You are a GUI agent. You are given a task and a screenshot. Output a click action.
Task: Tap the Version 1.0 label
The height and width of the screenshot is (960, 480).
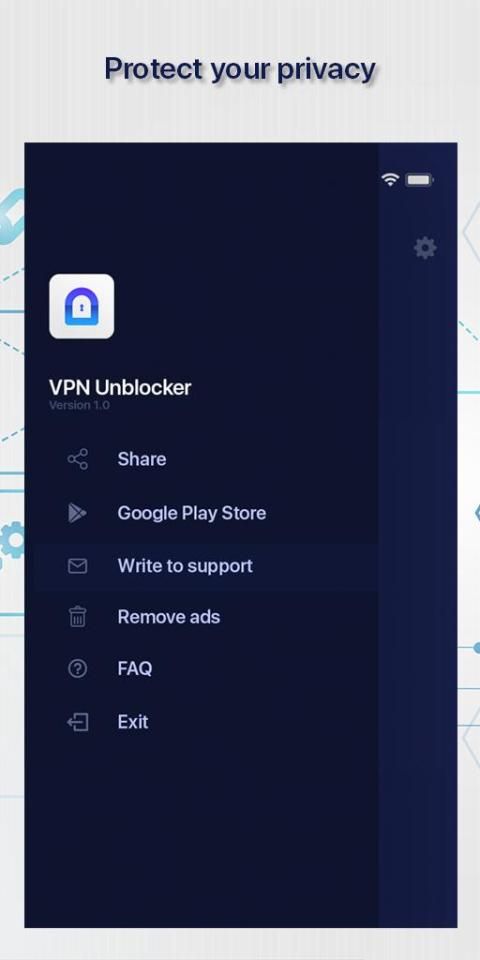point(79,405)
